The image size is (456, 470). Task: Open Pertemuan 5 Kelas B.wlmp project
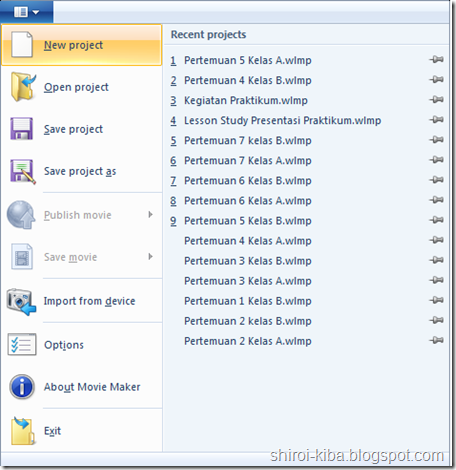pyautogui.click(x=248, y=221)
